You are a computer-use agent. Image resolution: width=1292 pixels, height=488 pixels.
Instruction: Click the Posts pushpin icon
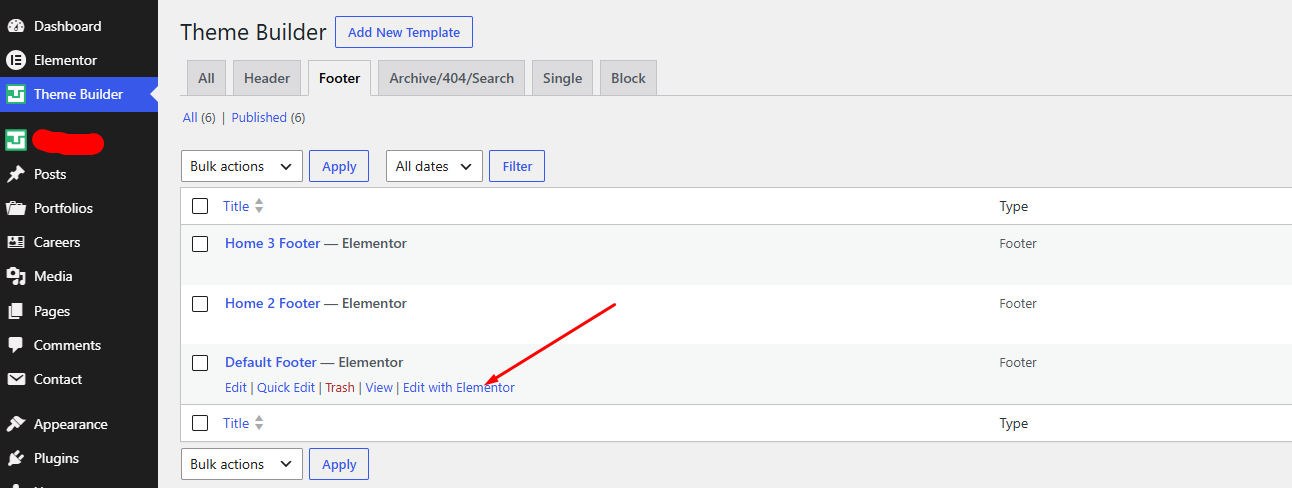click(15, 174)
